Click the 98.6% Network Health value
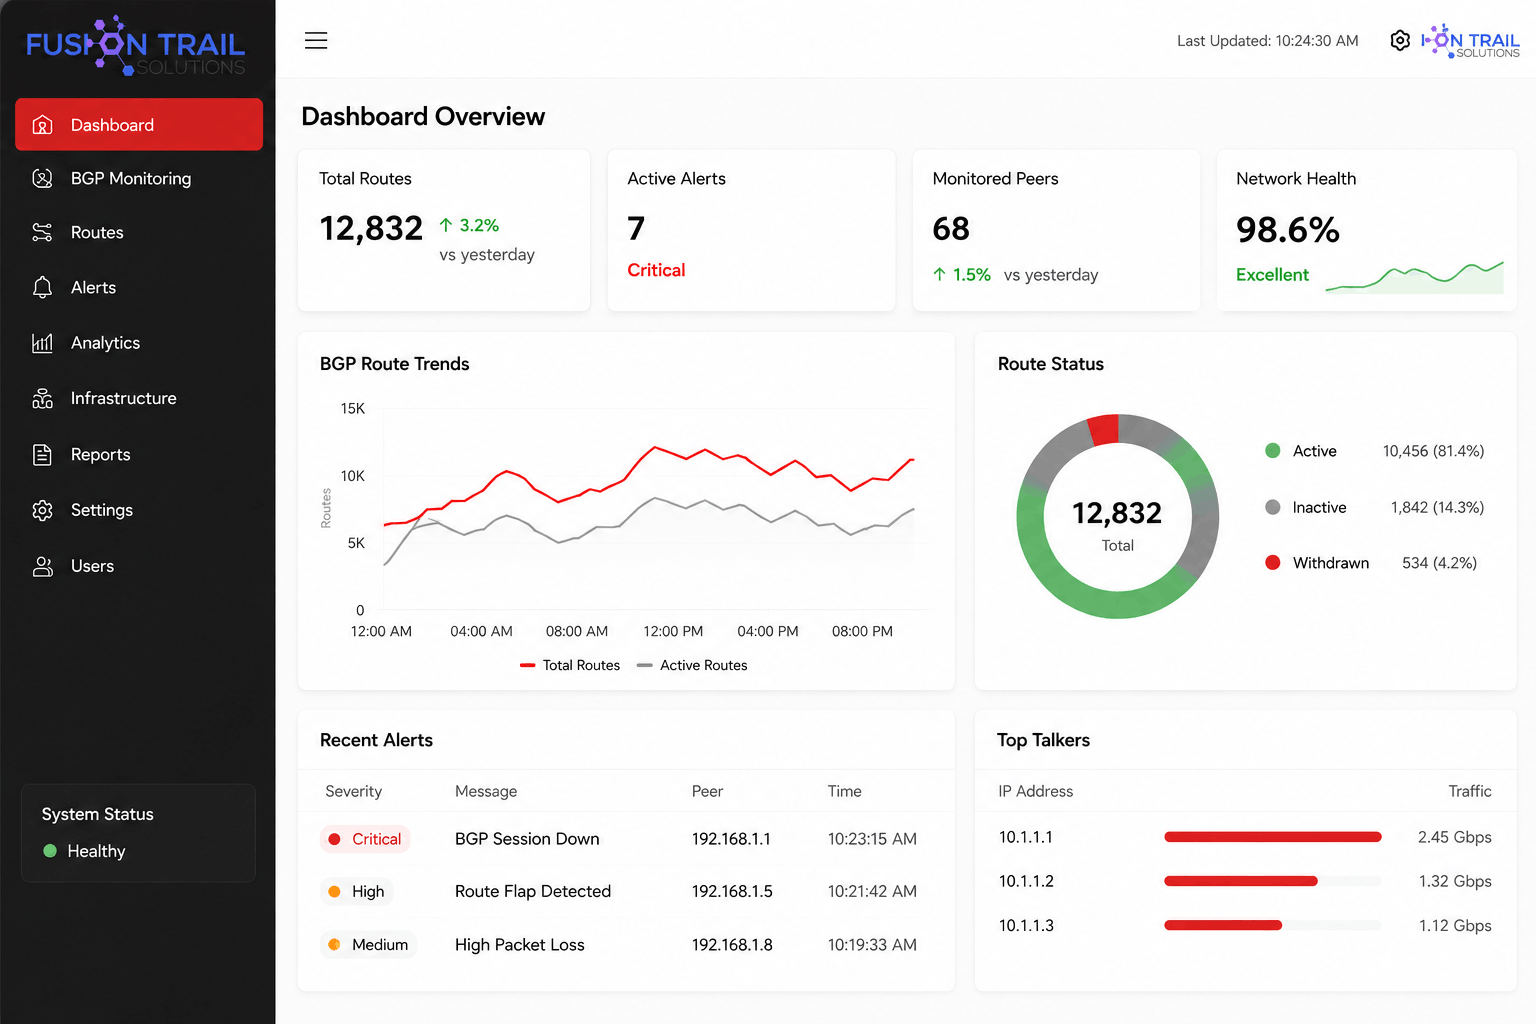 tap(1288, 230)
